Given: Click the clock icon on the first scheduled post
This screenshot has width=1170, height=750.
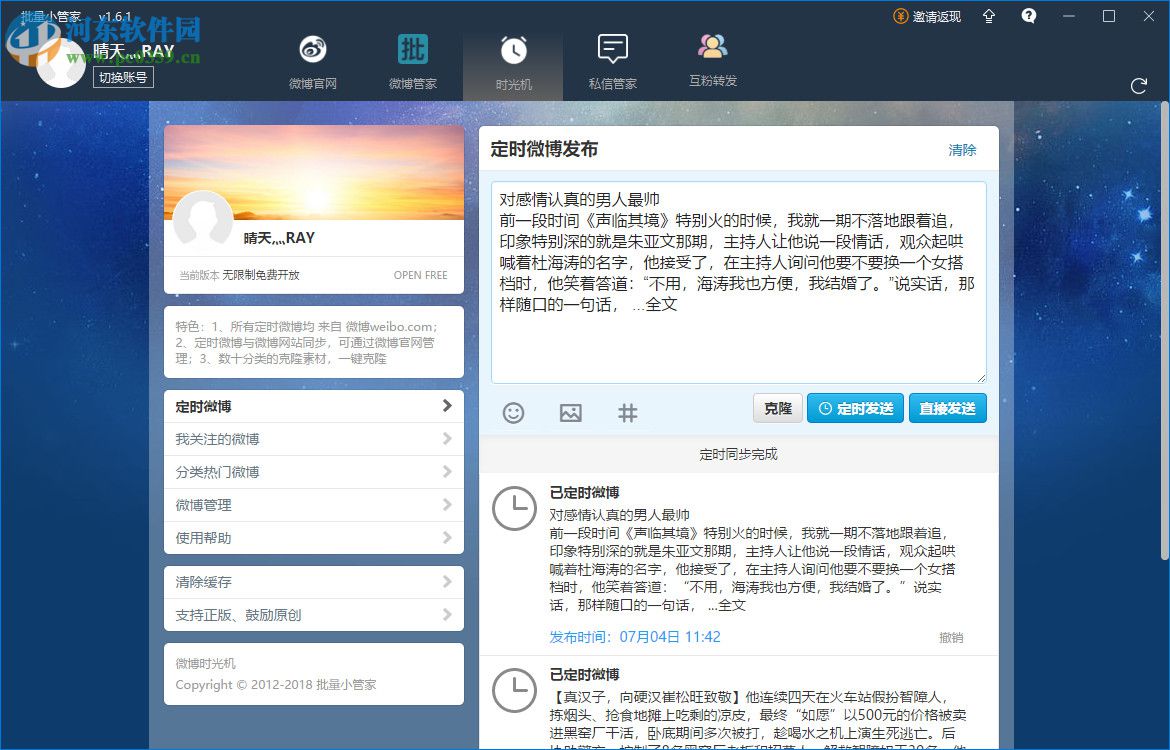Looking at the screenshot, I should pyautogui.click(x=514, y=509).
